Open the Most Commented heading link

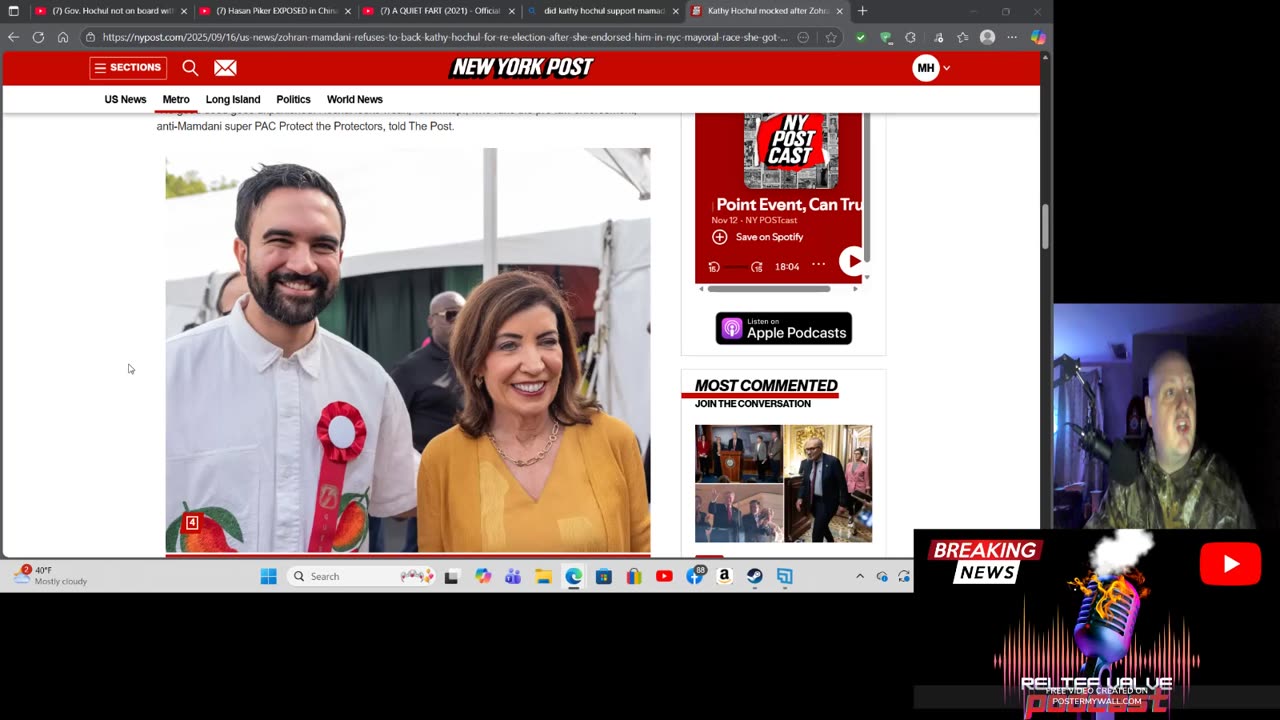click(x=766, y=386)
